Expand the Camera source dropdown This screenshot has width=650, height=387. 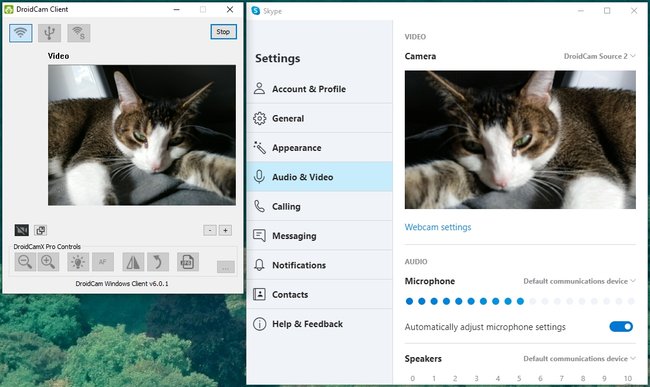pyautogui.click(x=599, y=56)
